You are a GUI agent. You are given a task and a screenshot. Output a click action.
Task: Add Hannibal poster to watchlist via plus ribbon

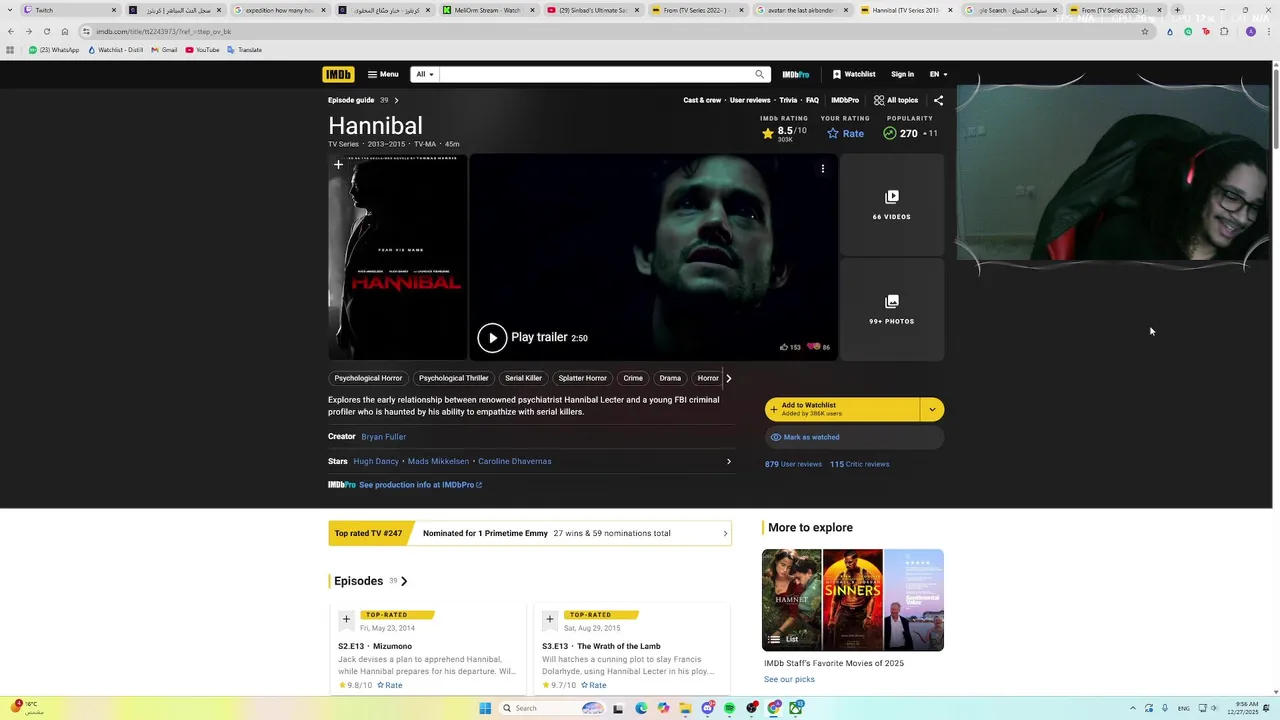coord(338,165)
